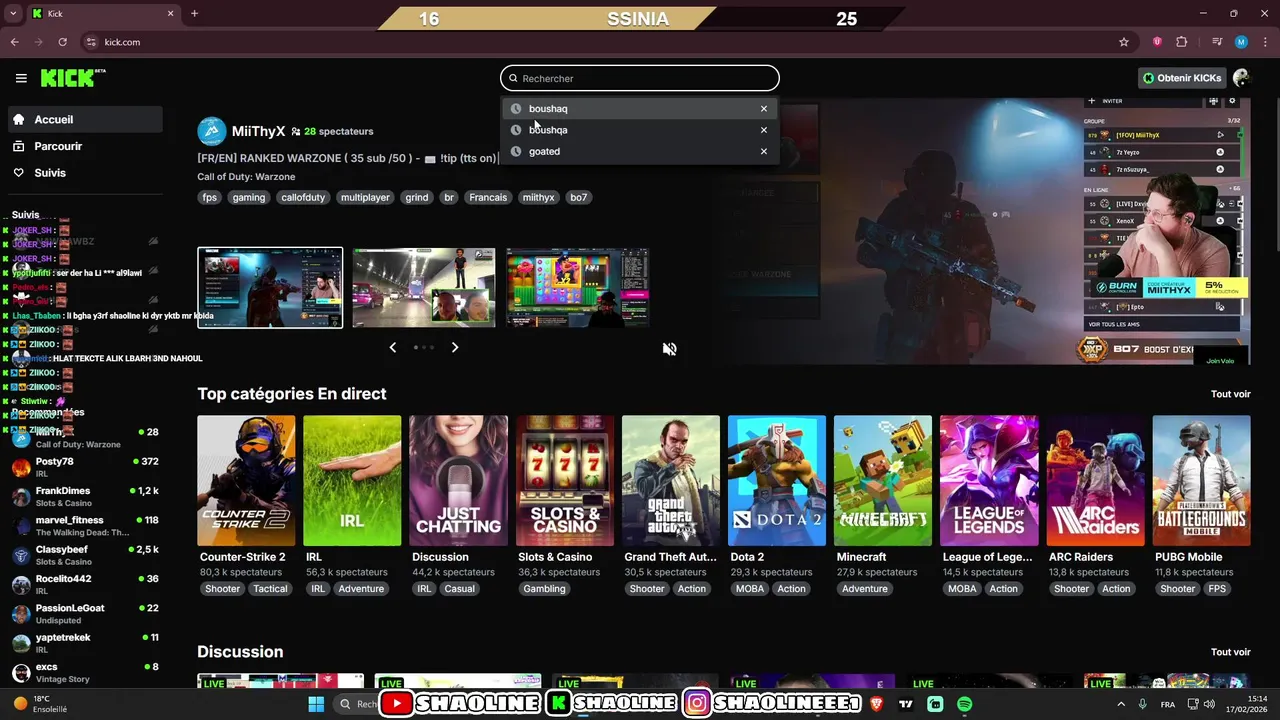Open the PUBG Mobile category card

[1201, 481]
